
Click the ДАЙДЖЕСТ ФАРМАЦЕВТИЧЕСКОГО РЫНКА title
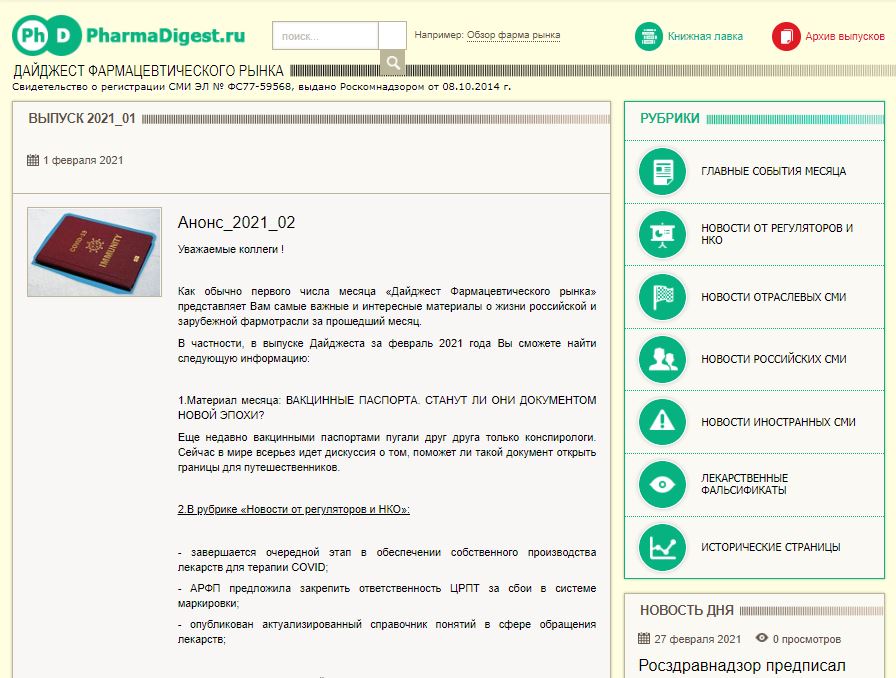148,71
